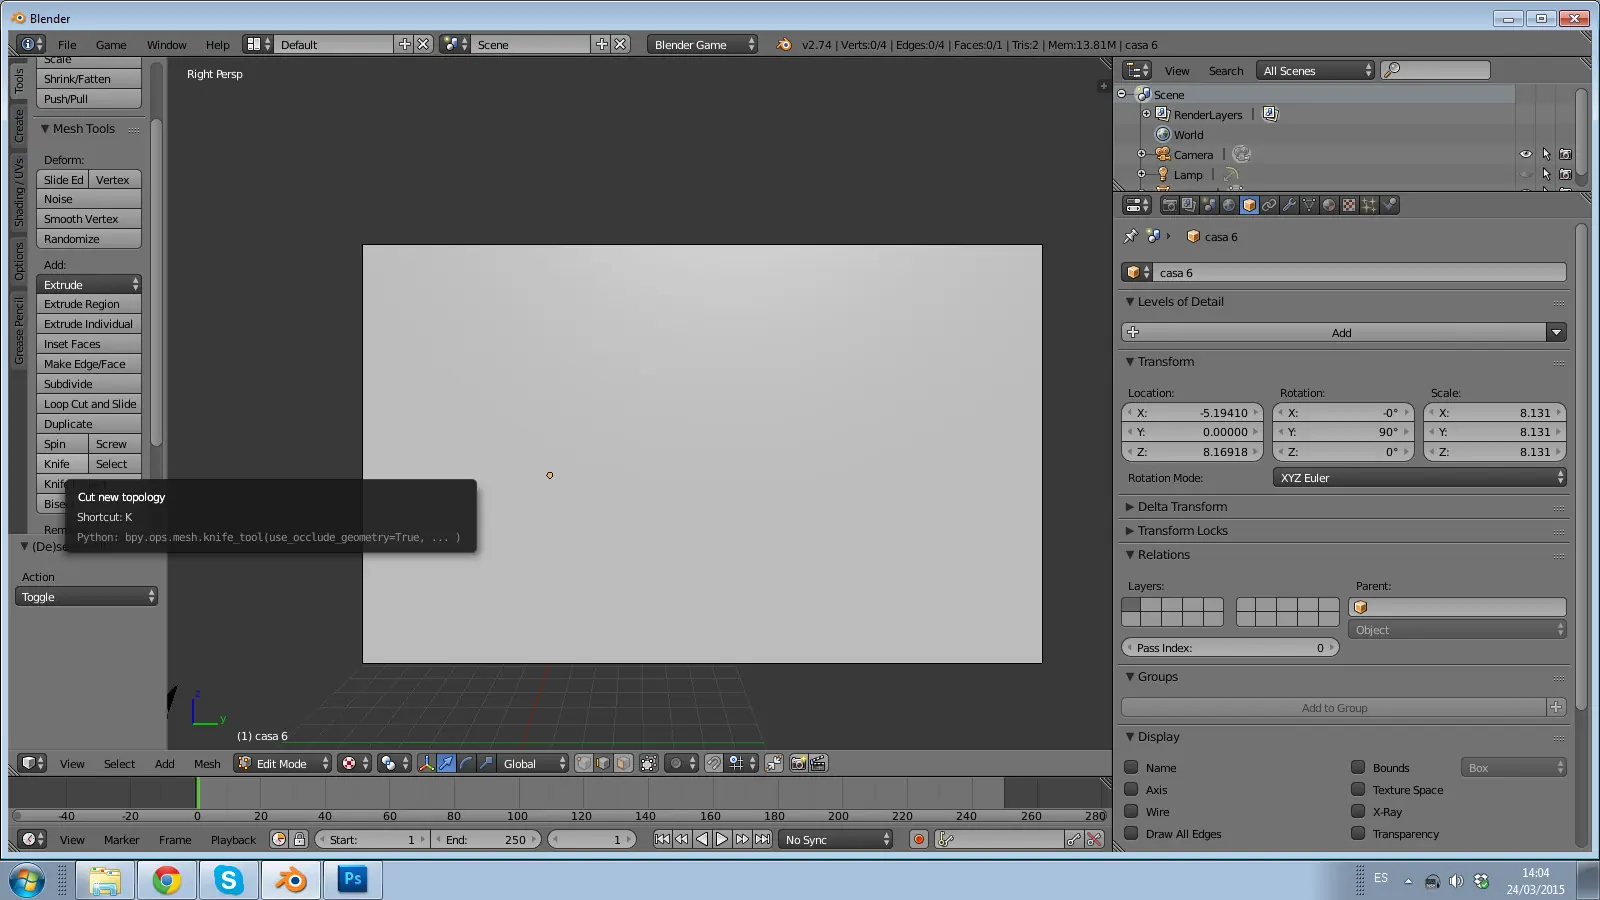The height and width of the screenshot is (900, 1600).
Task: Select Edge select mode icon
Action: click(x=603, y=763)
